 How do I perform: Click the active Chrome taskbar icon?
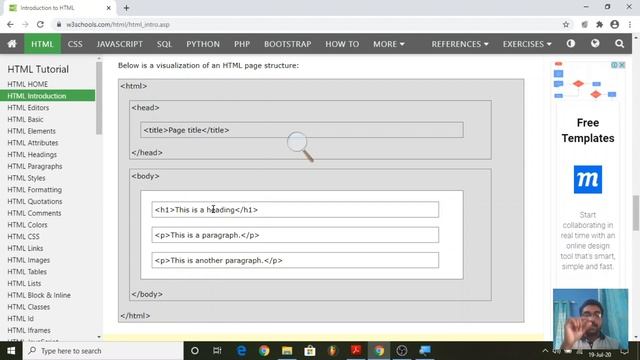tap(379, 351)
